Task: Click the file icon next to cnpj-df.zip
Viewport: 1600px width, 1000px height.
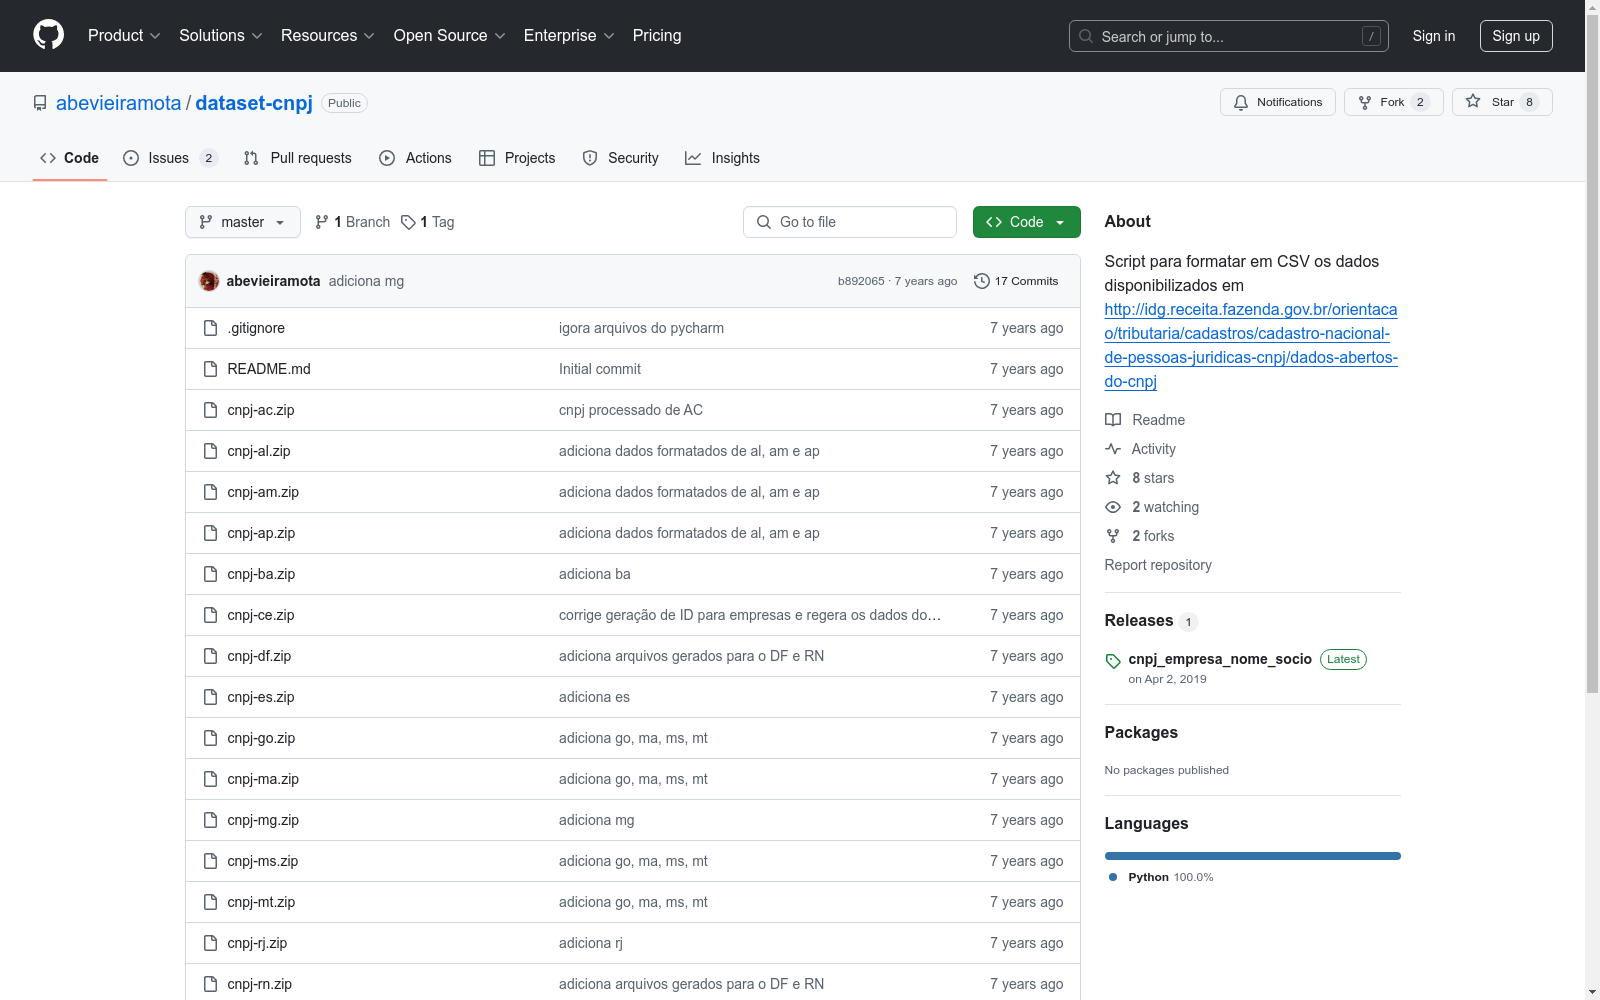Action: point(210,656)
